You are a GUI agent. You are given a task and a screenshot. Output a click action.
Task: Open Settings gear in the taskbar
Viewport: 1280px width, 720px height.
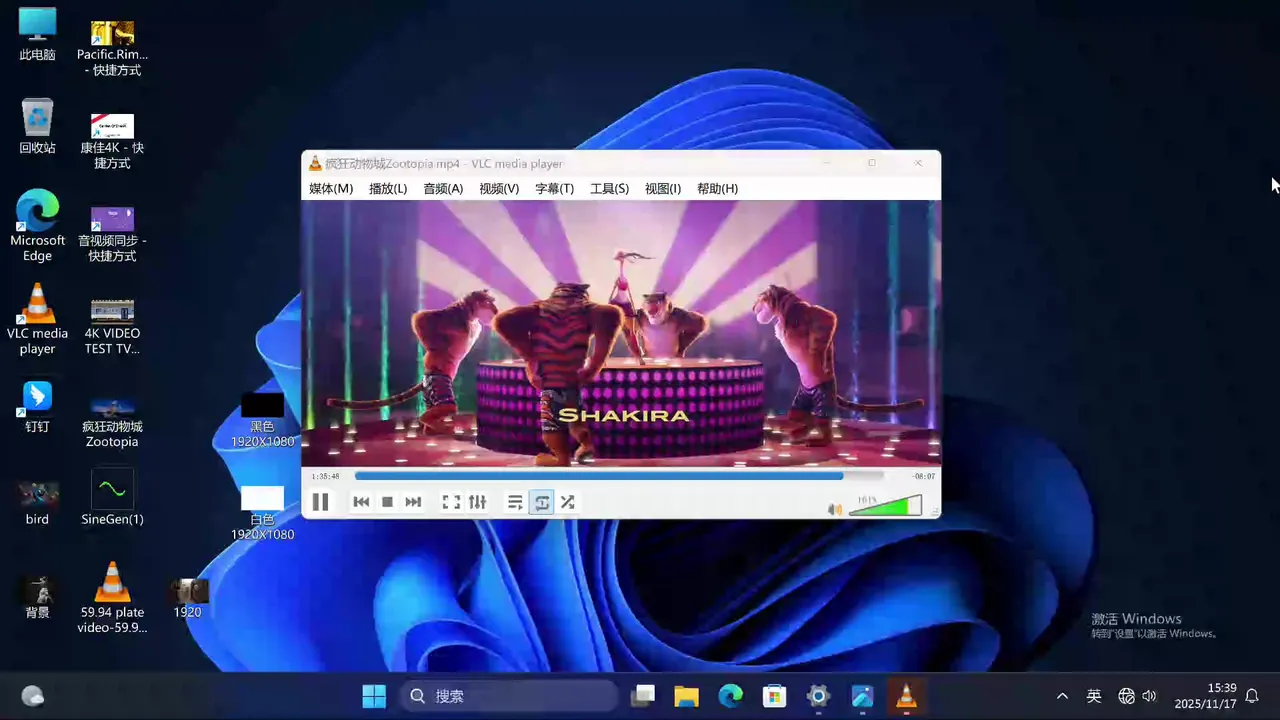click(818, 696)
